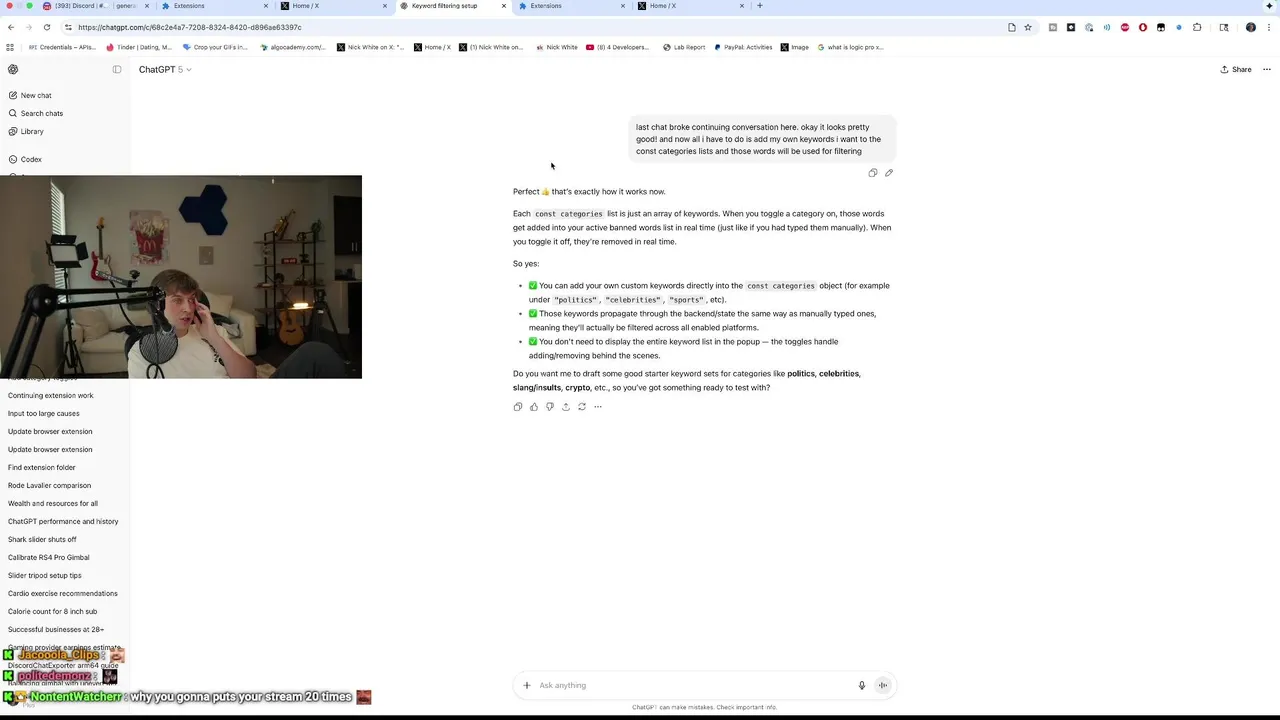
Task: Open the 4 Developers YouTube bookmark
Action: tap(618, 47)
